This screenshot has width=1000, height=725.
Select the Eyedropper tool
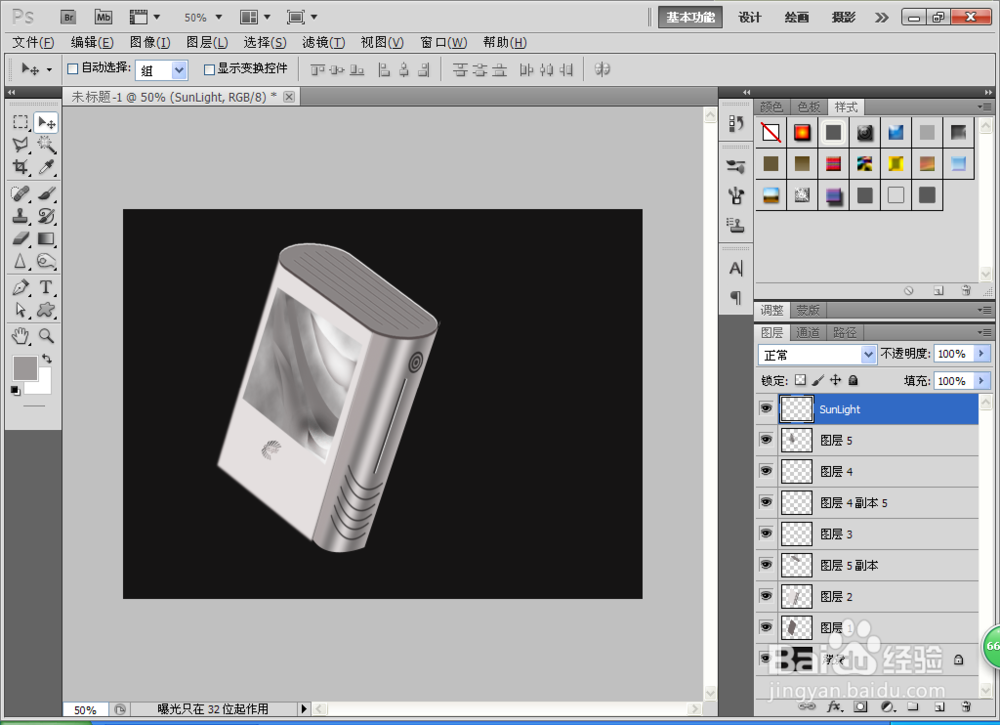pos(46,167)
